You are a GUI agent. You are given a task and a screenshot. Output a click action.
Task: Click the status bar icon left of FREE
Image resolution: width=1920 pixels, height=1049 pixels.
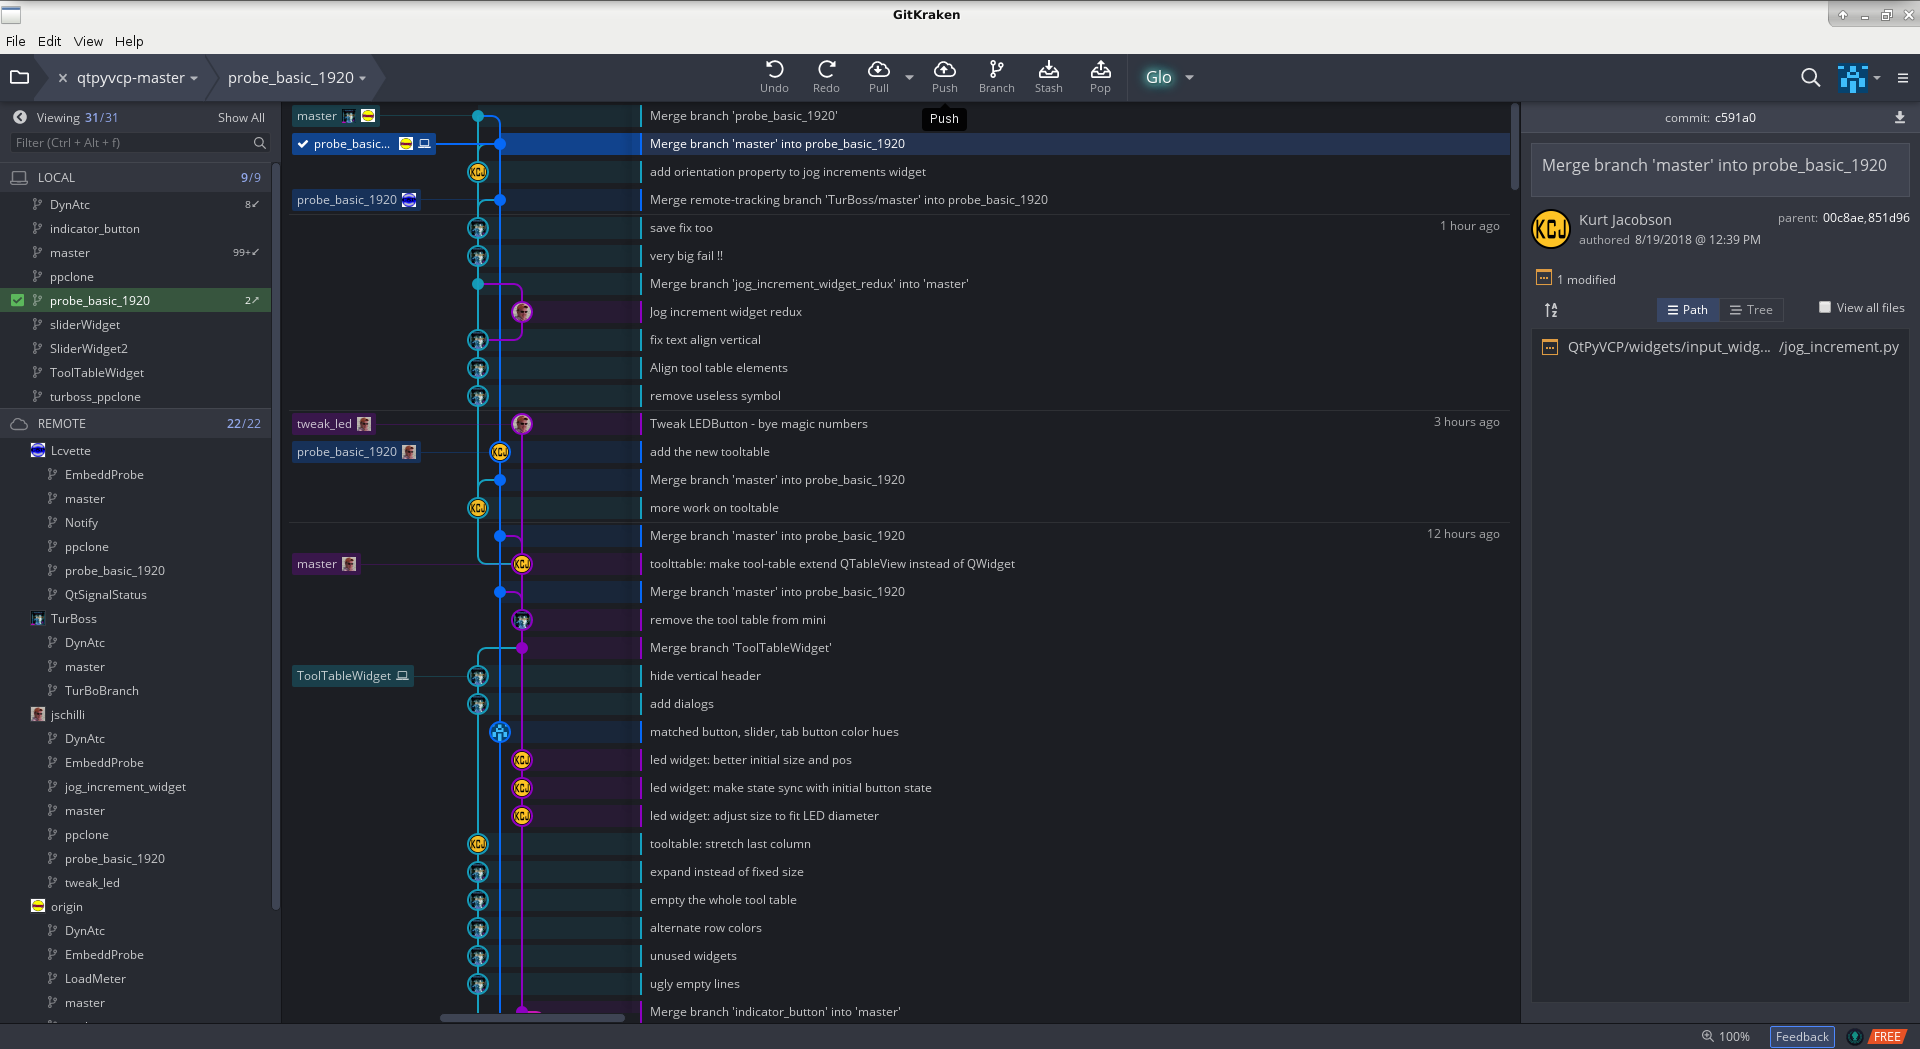(1855, 1036)
